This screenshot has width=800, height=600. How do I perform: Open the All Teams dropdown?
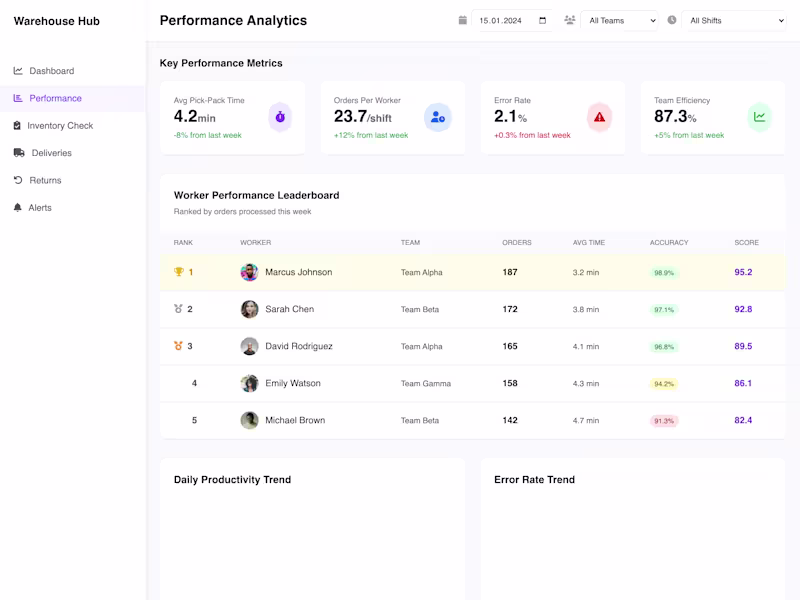point(619,19)
